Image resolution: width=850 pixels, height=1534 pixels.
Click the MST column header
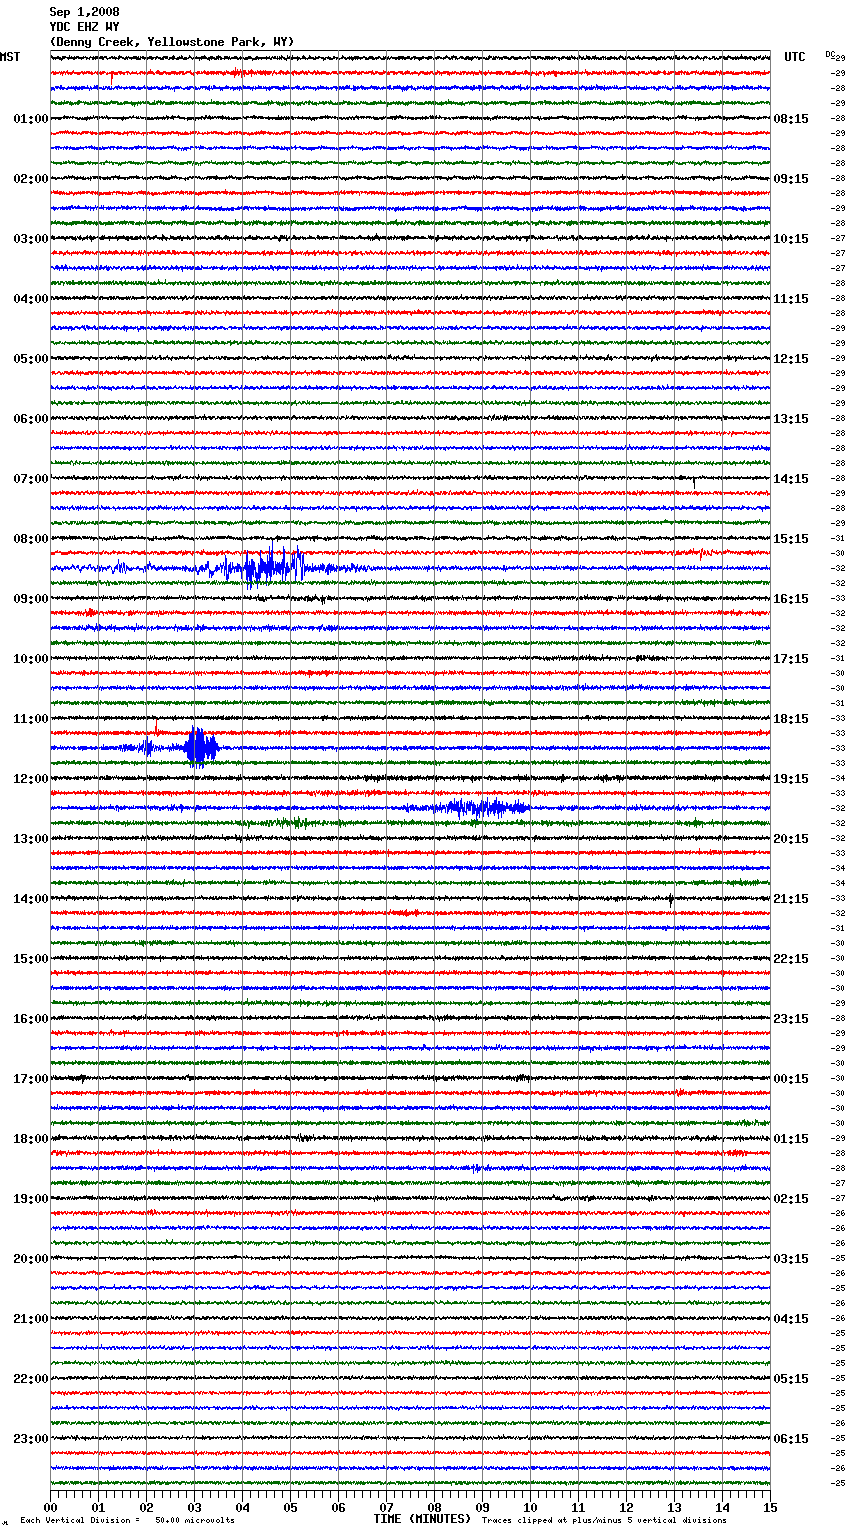(10, 57)
